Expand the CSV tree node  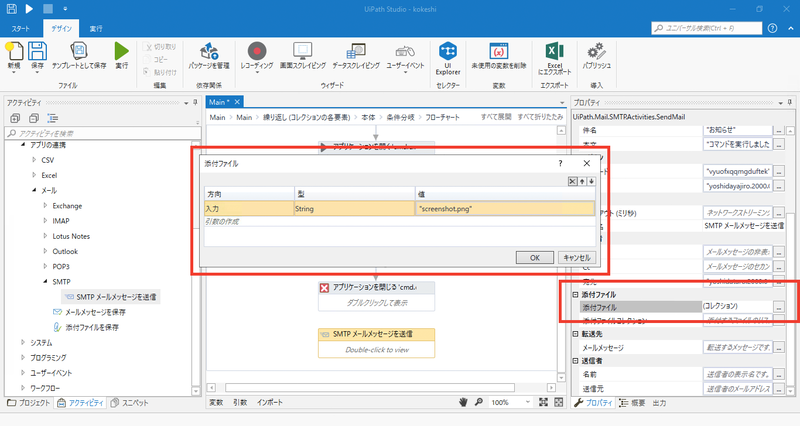[34, 160]
